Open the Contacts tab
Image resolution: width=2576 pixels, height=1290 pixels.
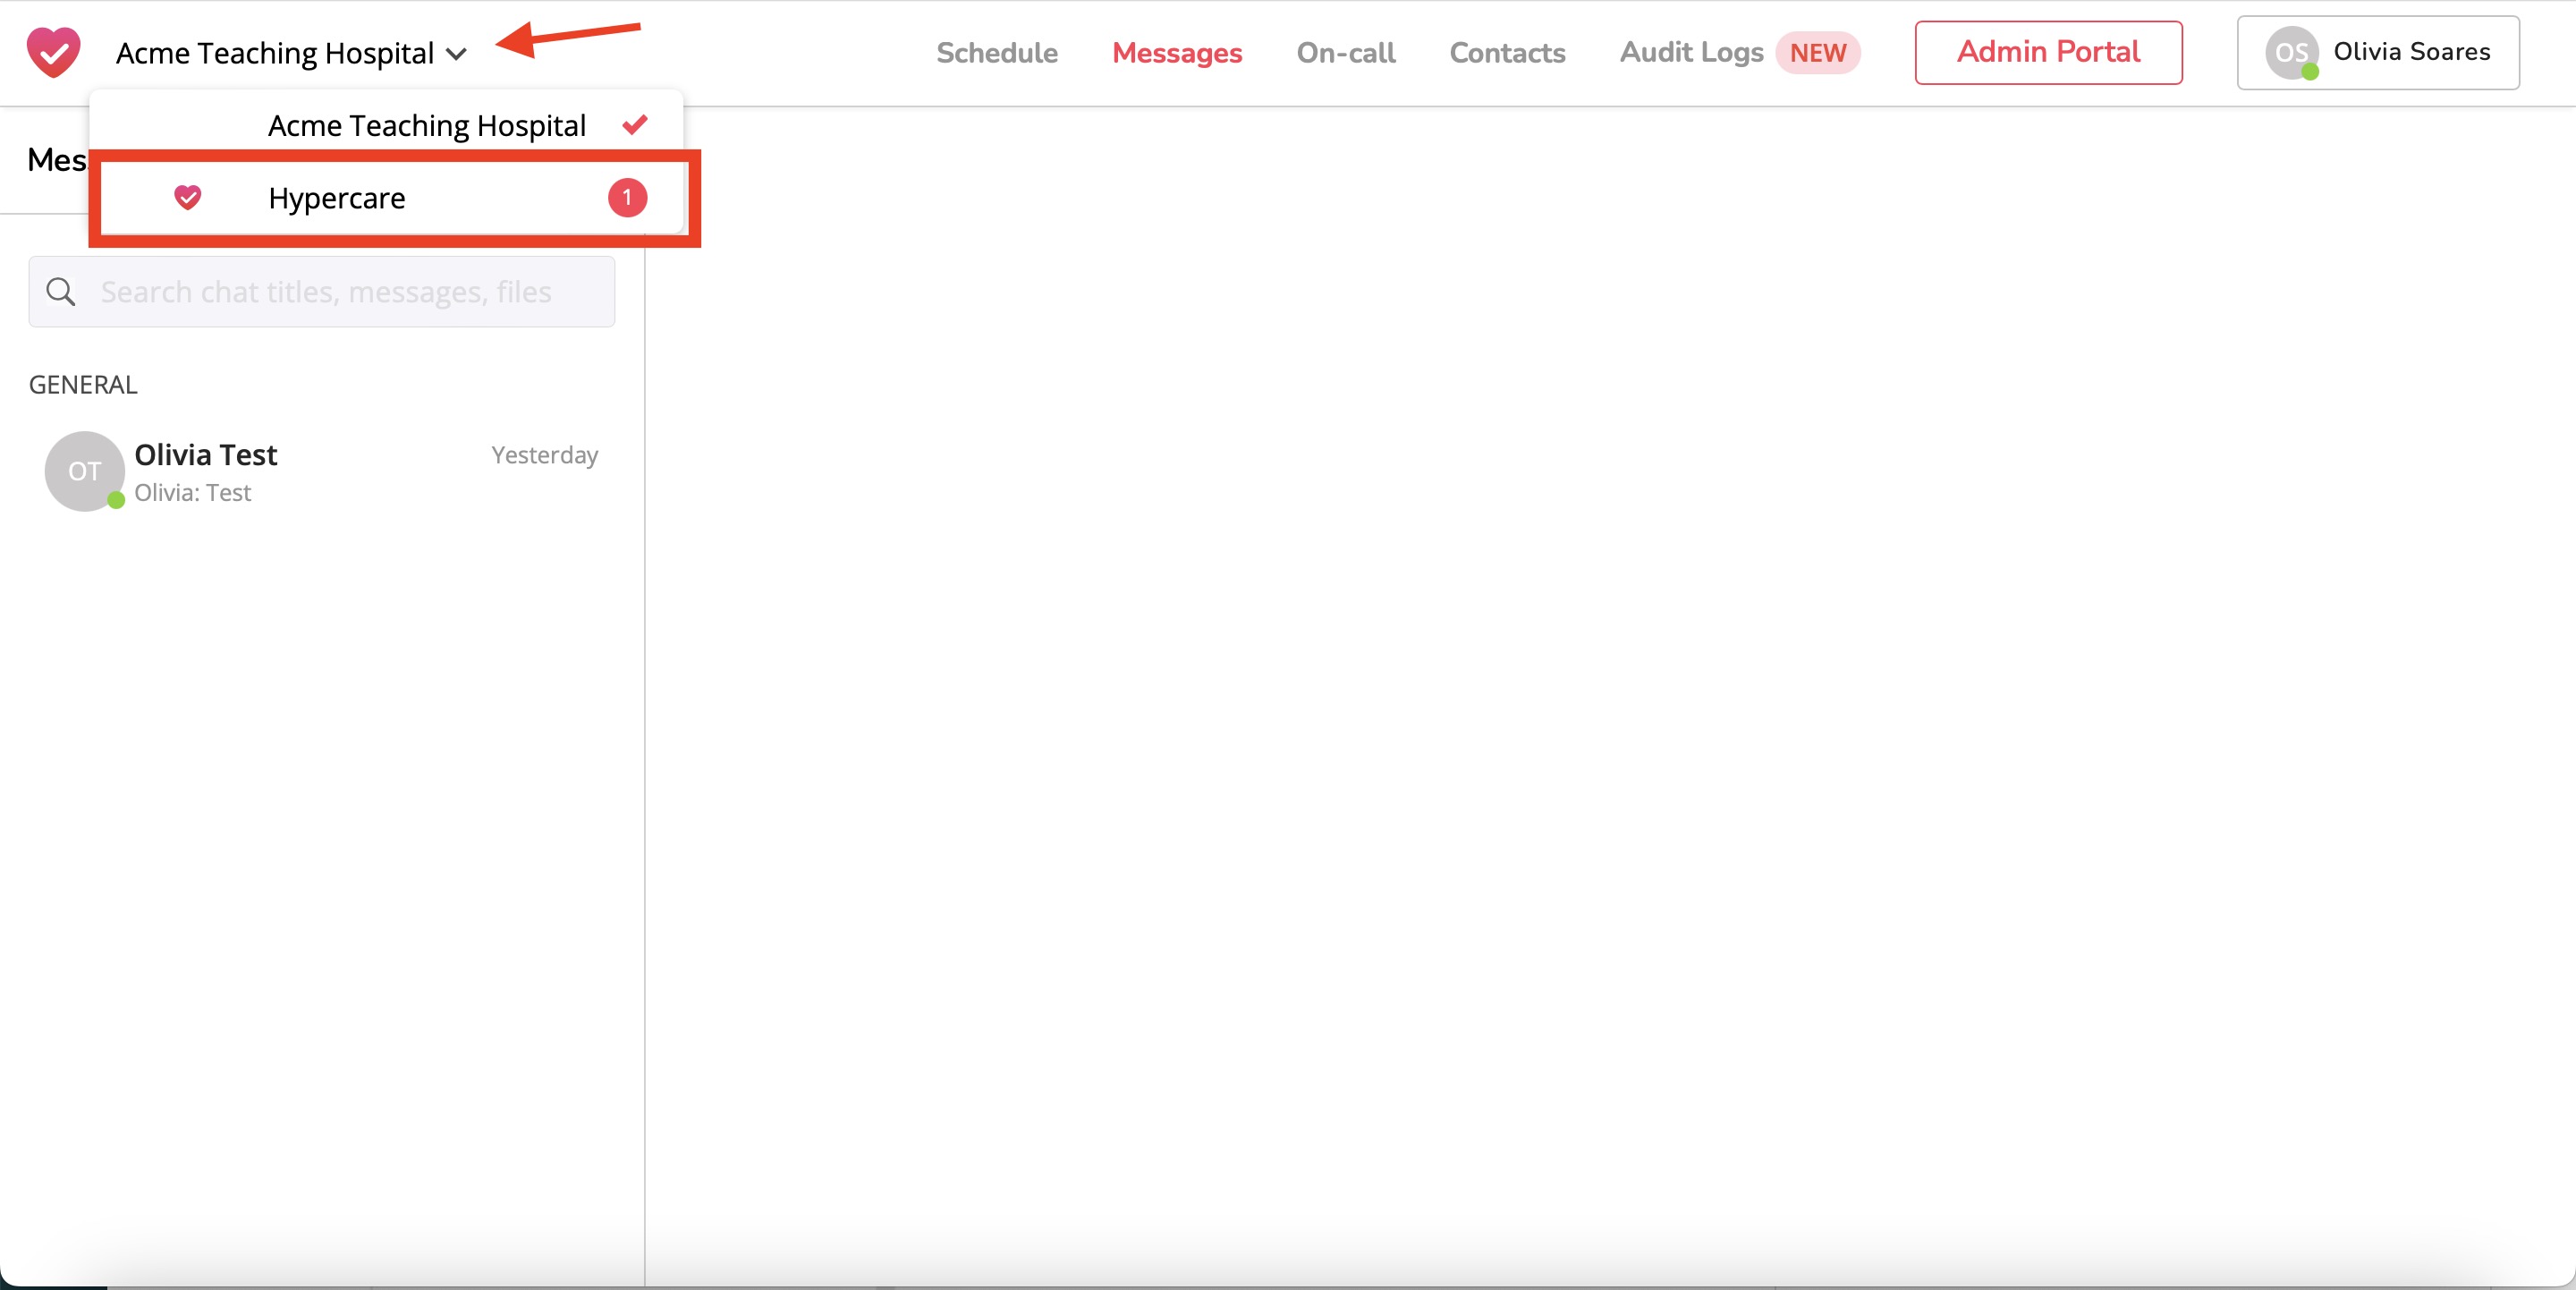(1507, 52)
